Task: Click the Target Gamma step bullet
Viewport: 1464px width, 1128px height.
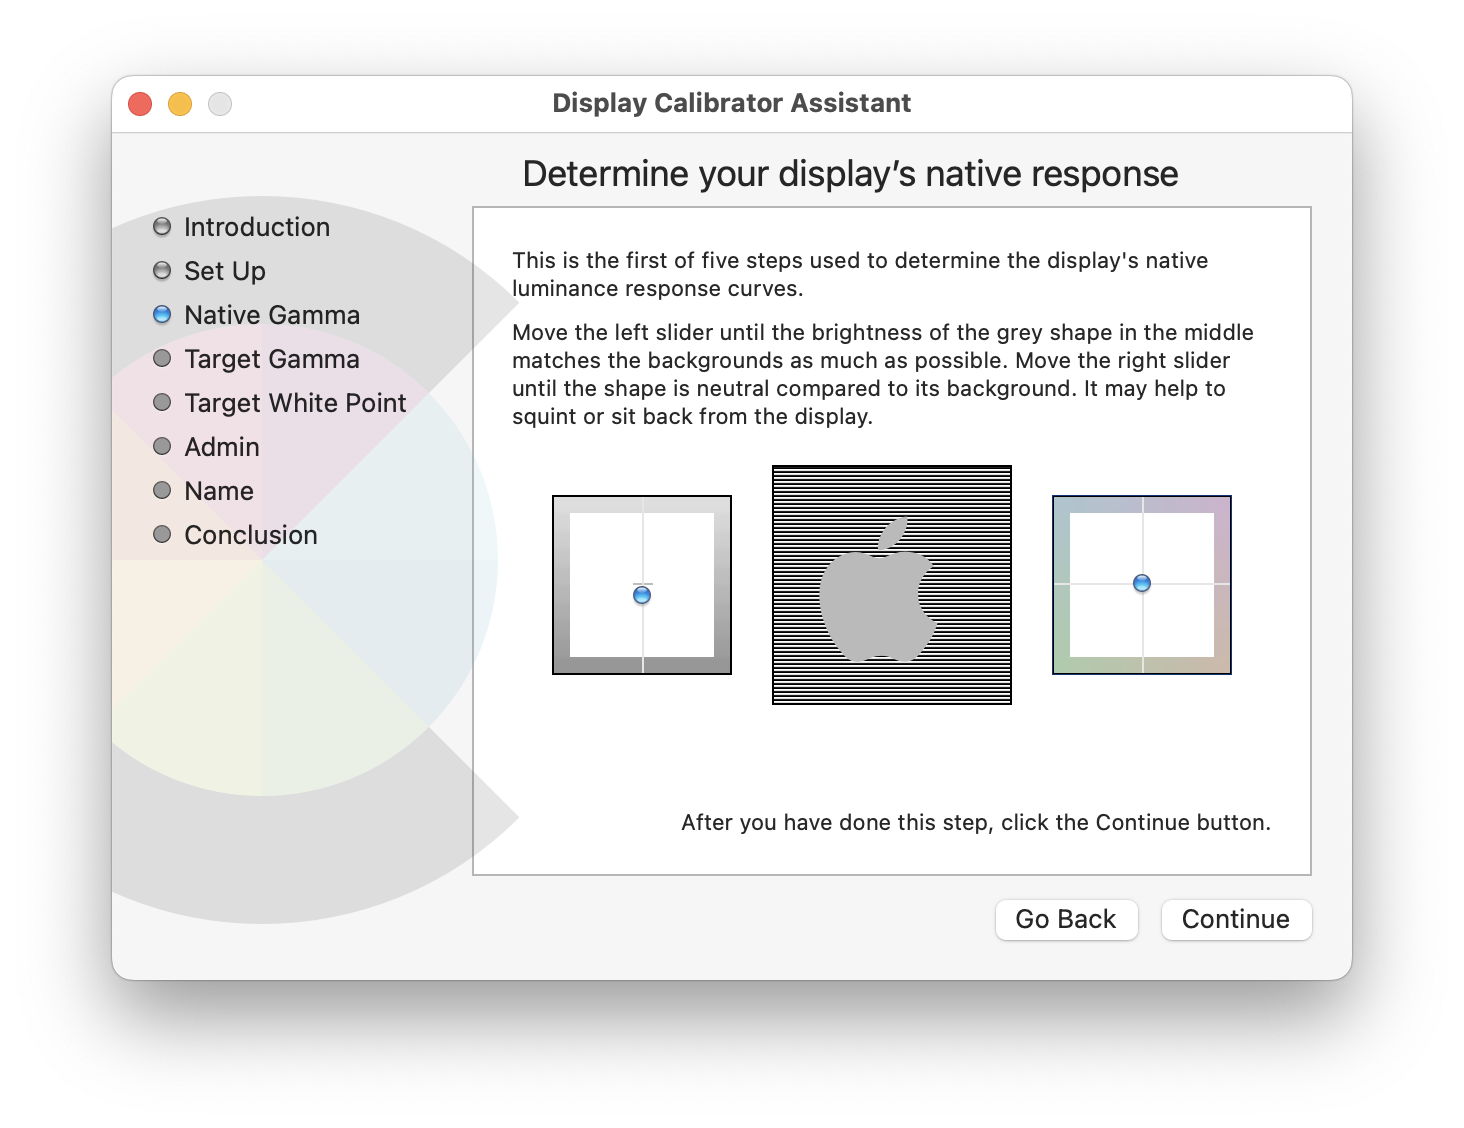Action: [x=162, y=359]
